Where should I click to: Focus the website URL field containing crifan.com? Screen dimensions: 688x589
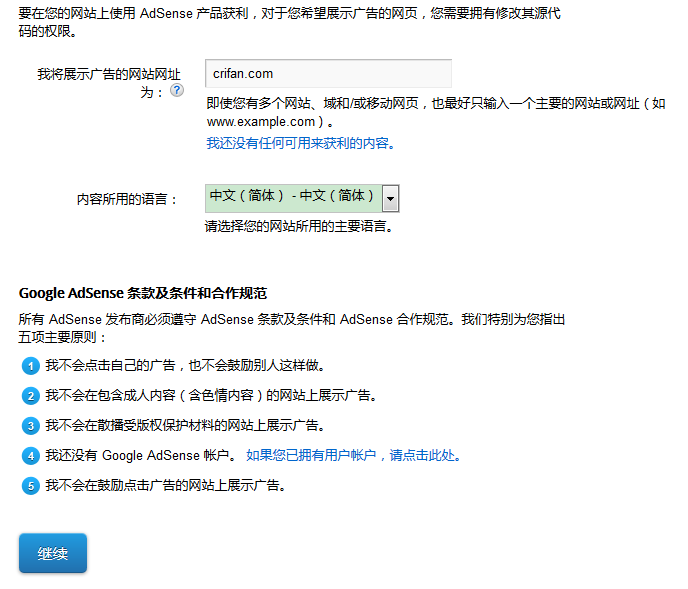click(328, 73)
